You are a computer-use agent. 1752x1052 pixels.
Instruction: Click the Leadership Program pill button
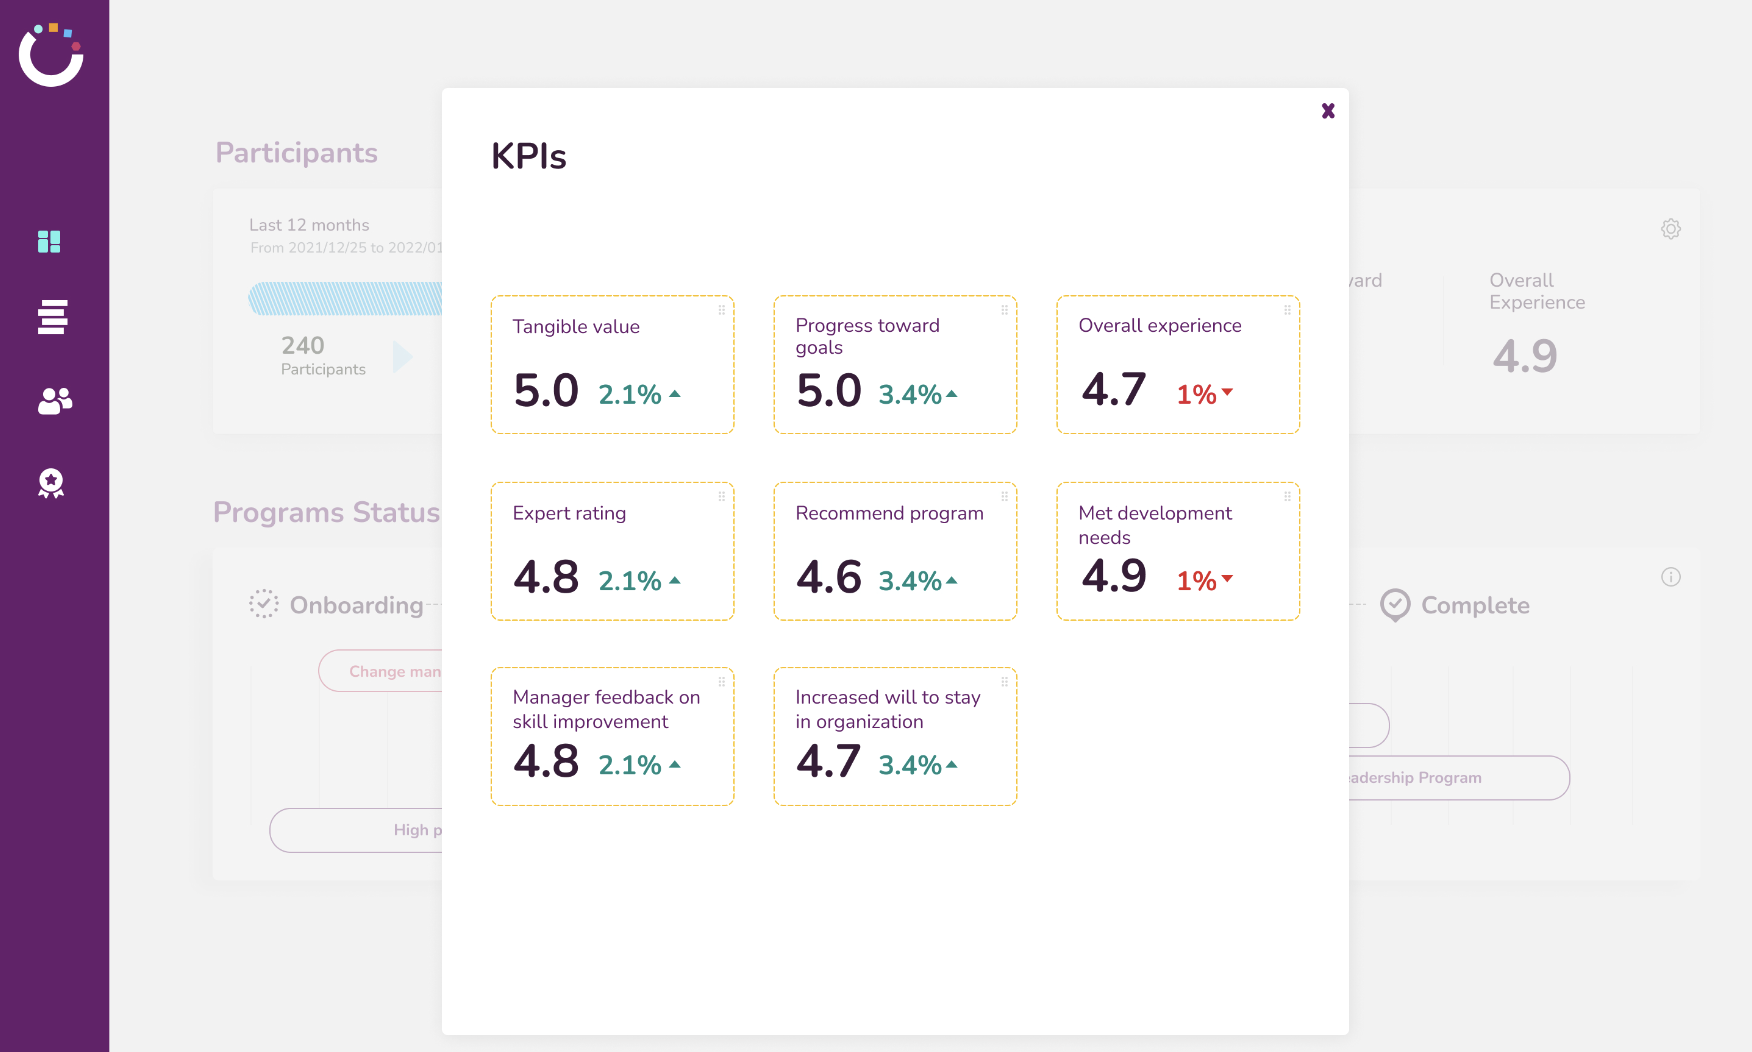click(1459, 778)
